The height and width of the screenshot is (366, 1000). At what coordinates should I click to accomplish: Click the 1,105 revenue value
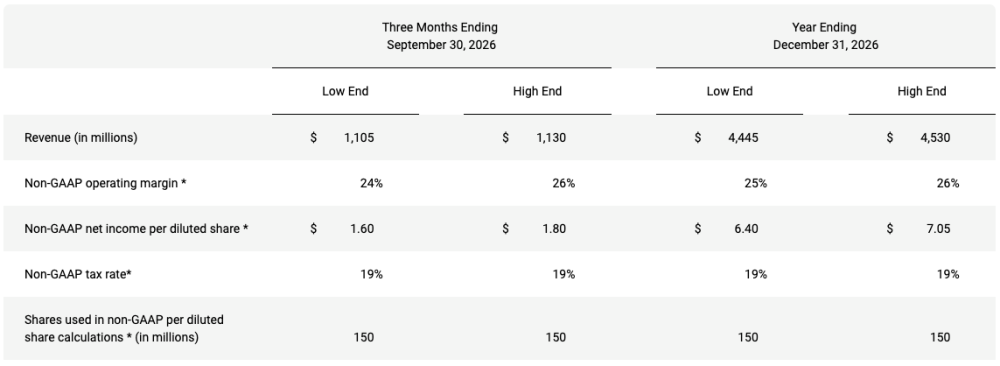(x=359, y=138)
